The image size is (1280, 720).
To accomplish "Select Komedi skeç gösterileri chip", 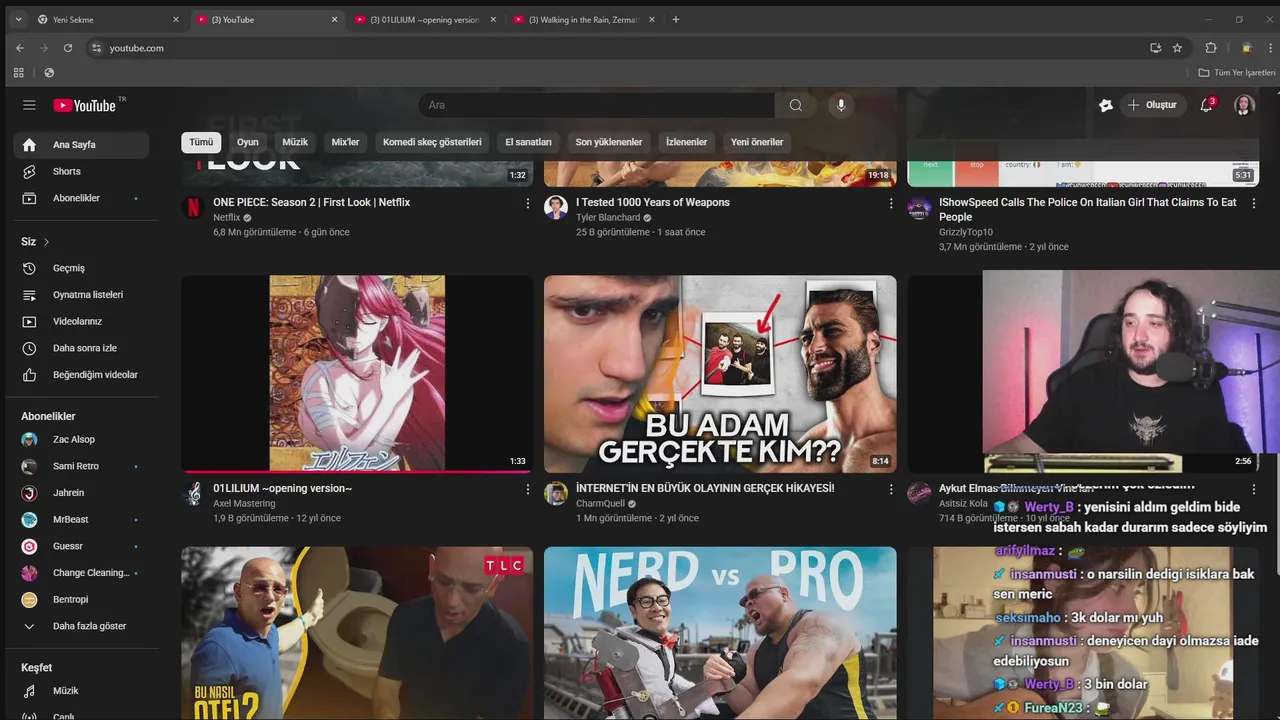I will pos(432,142).
